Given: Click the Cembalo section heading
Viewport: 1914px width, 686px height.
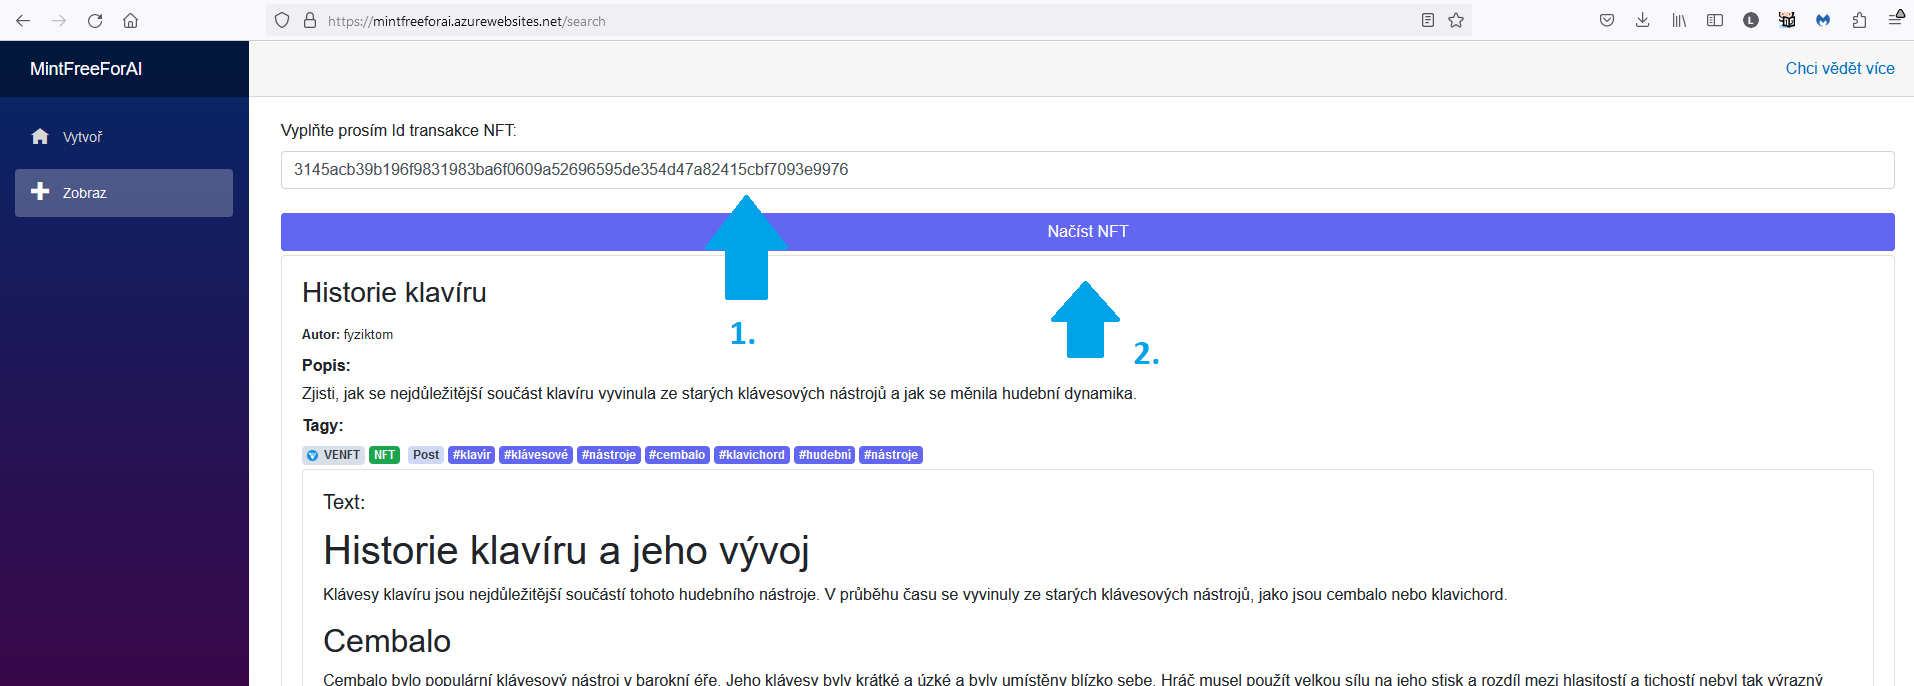Looking at the screenshot, I should 387,641.
